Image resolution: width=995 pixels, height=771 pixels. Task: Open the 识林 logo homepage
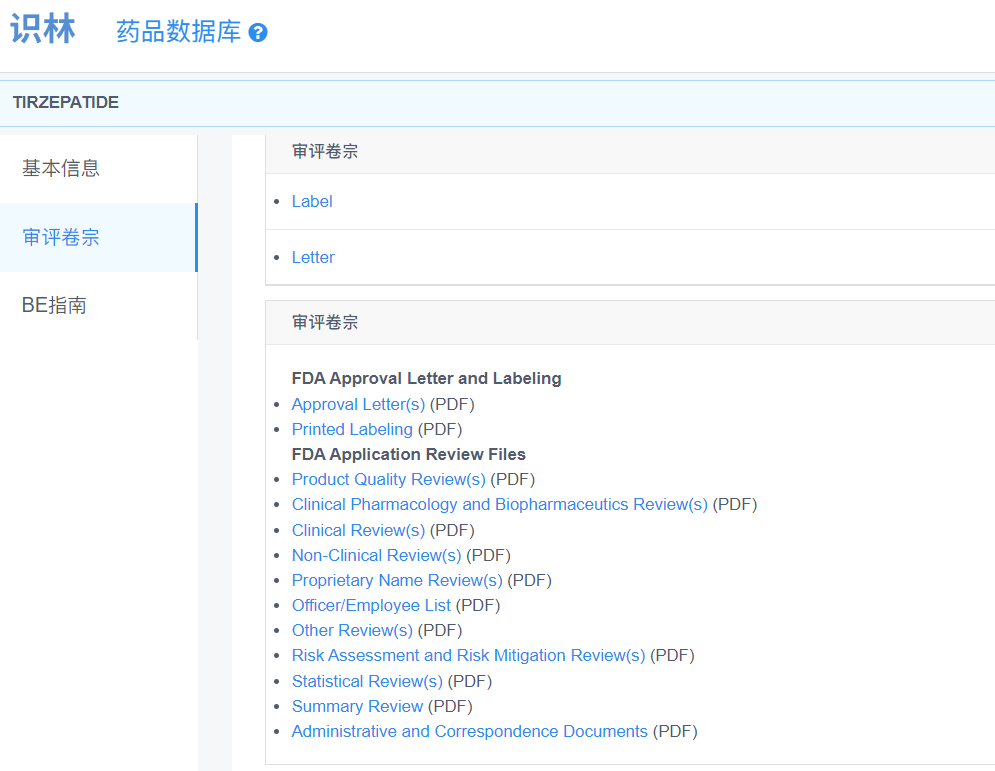point(43,30)
